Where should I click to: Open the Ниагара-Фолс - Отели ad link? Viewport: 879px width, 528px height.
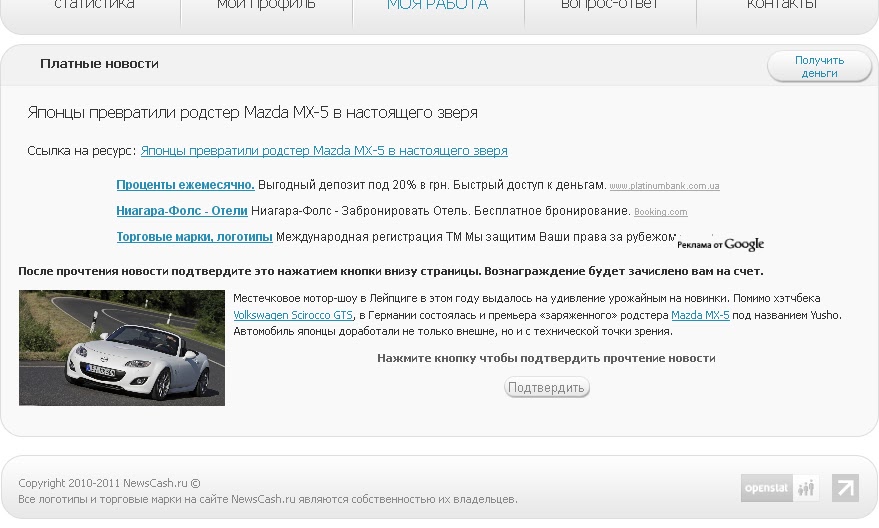coord(182,211)
